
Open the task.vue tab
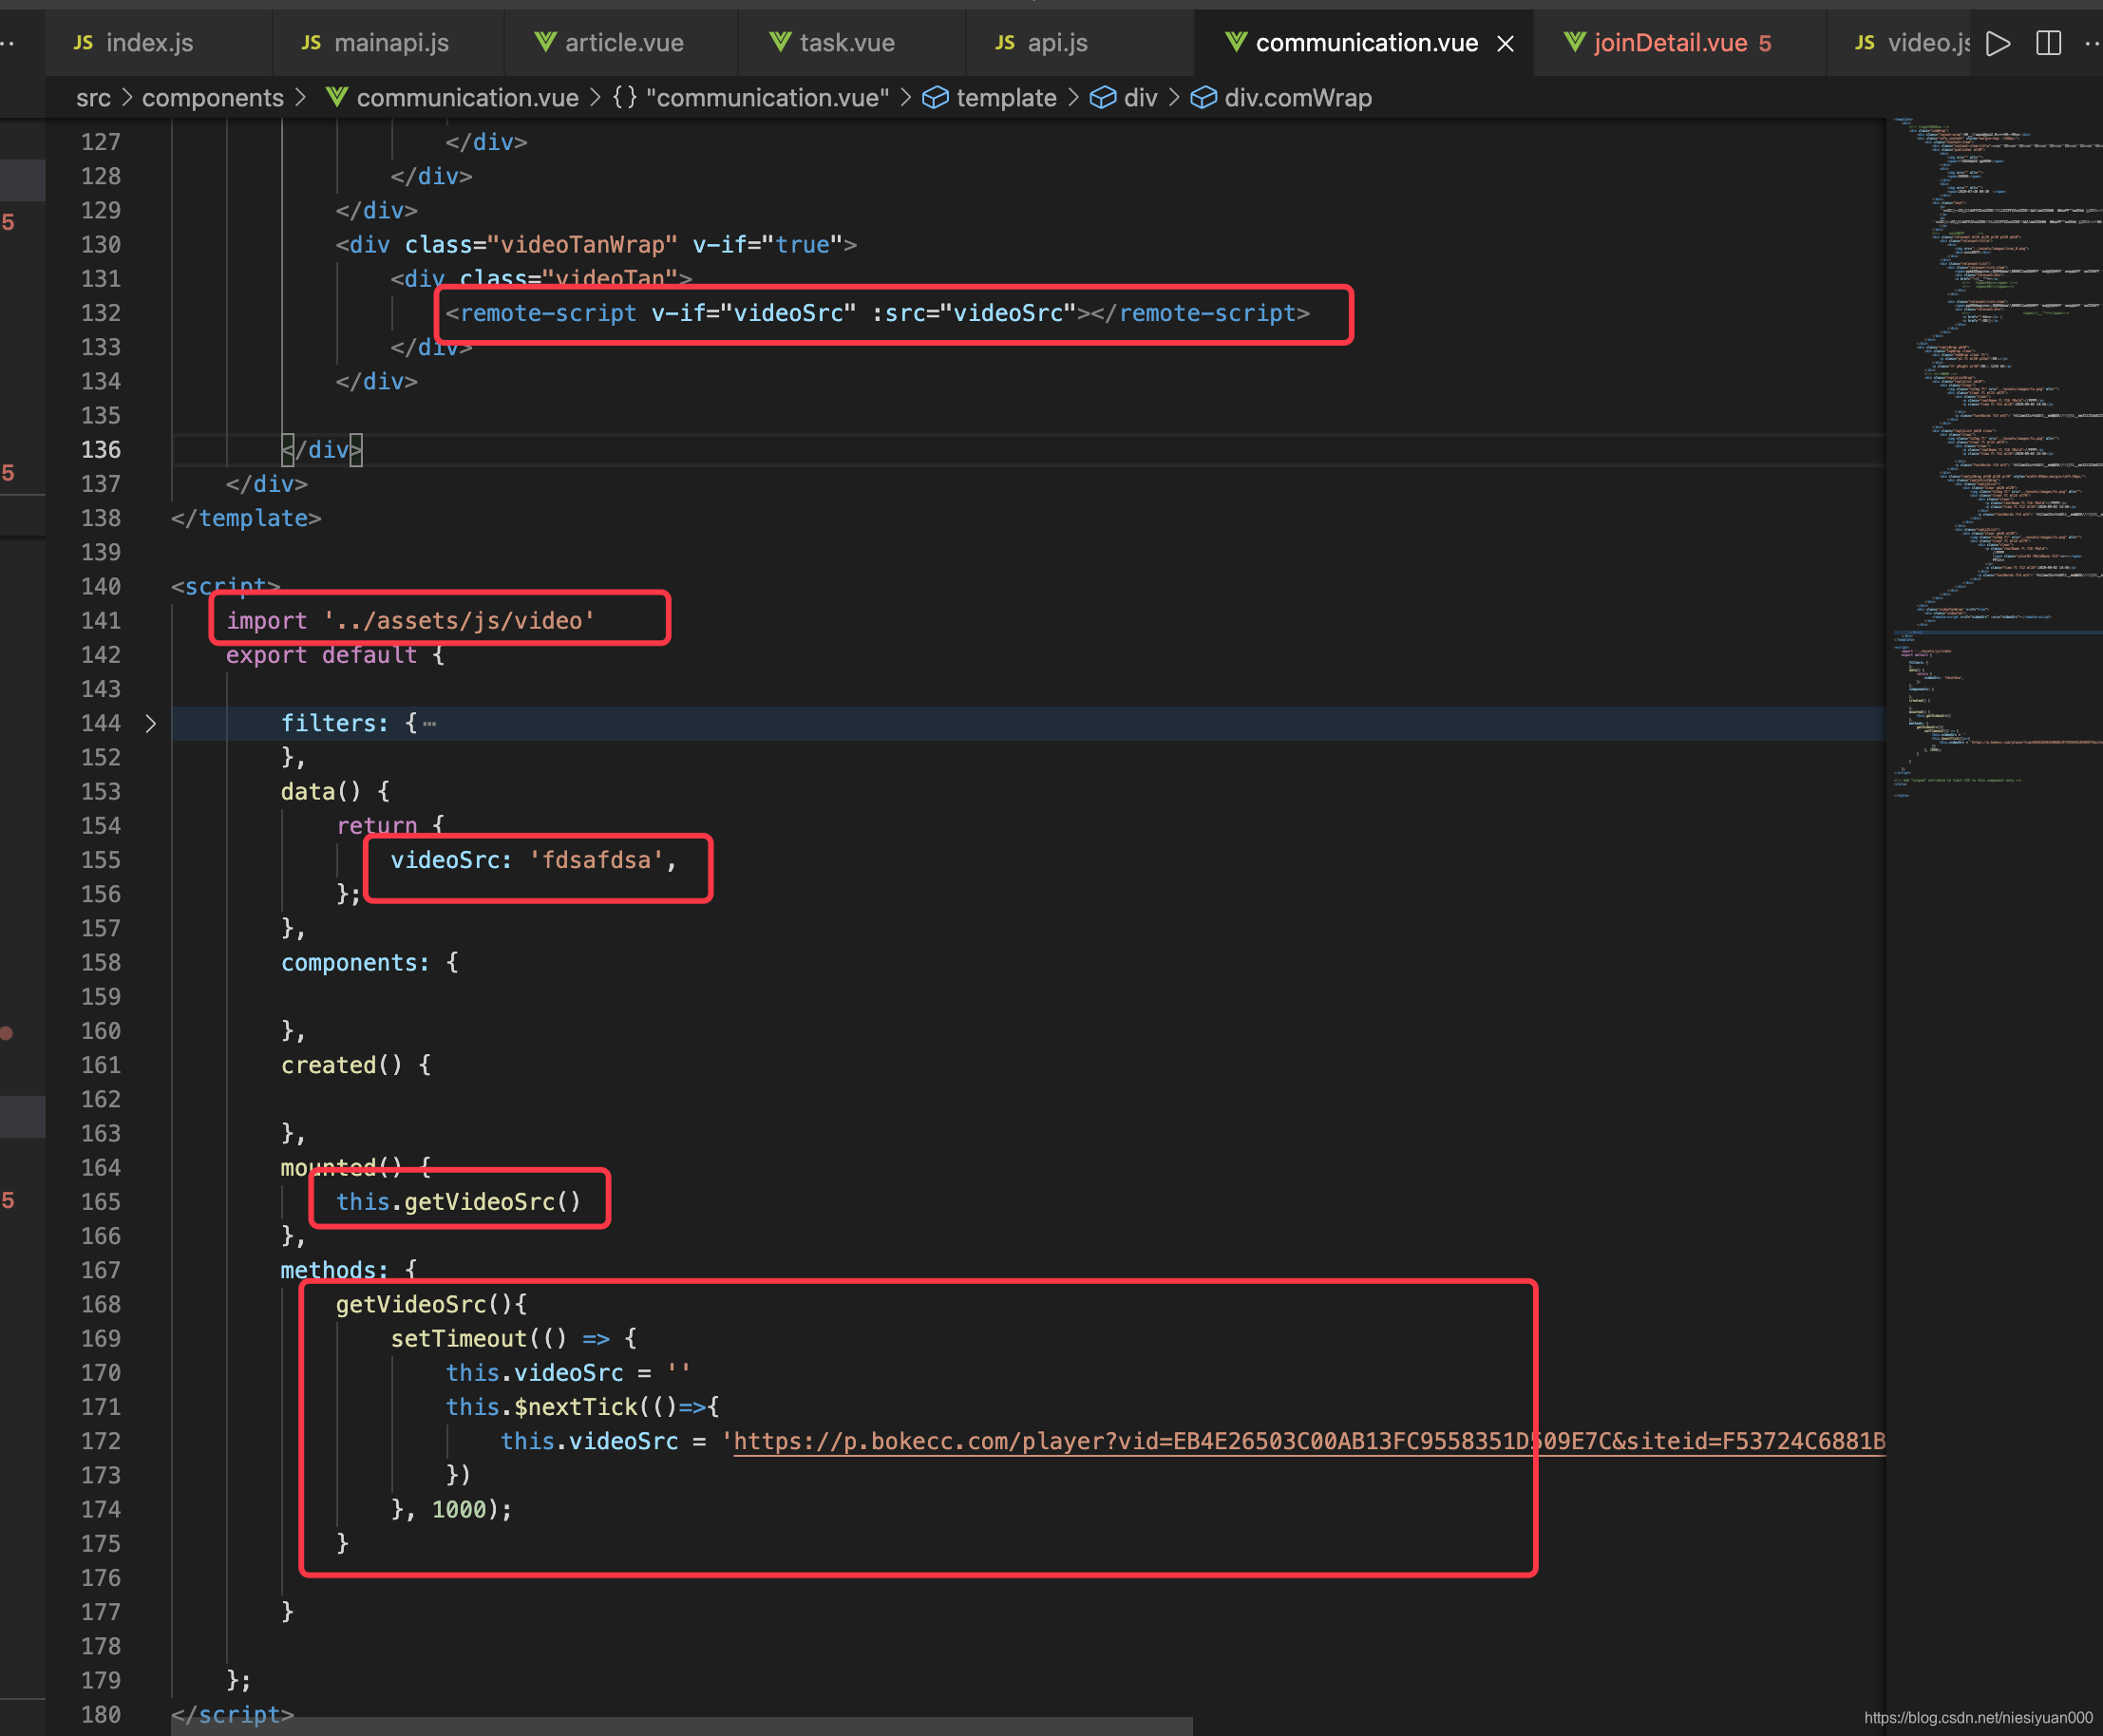846,43
